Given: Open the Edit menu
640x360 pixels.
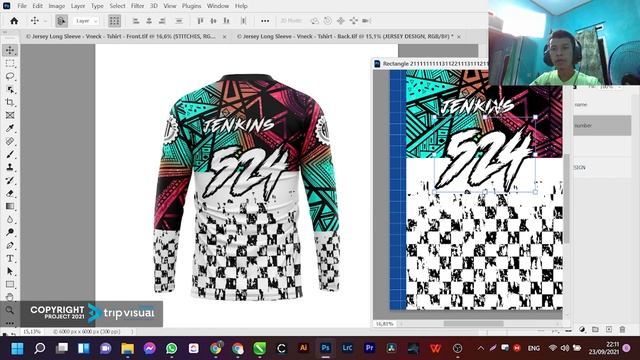Looking at the screenshot, I should point(38,6).
